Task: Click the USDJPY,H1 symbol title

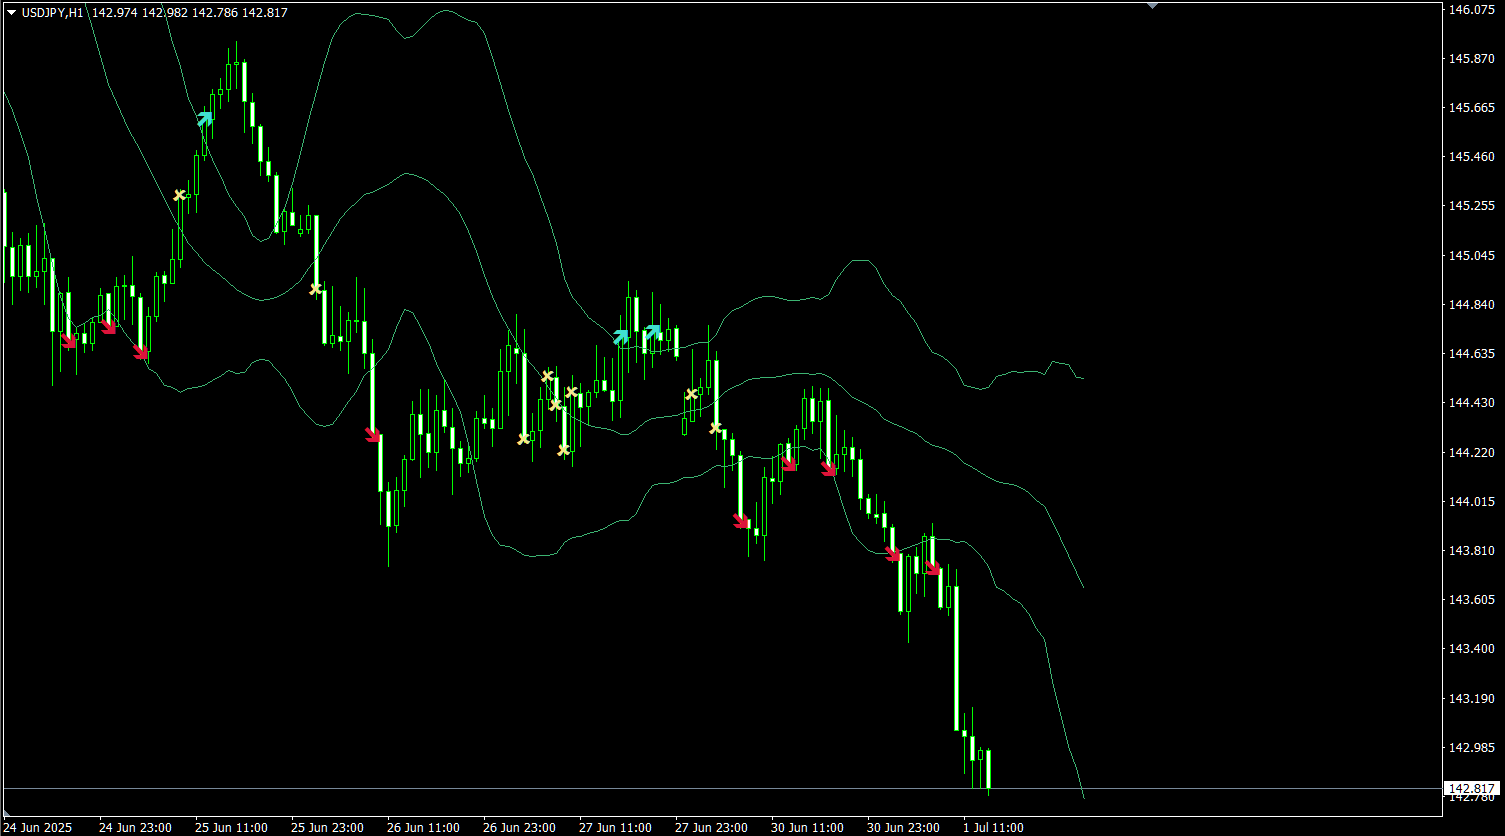Action: pyautogui.click(x=54, y=13)
